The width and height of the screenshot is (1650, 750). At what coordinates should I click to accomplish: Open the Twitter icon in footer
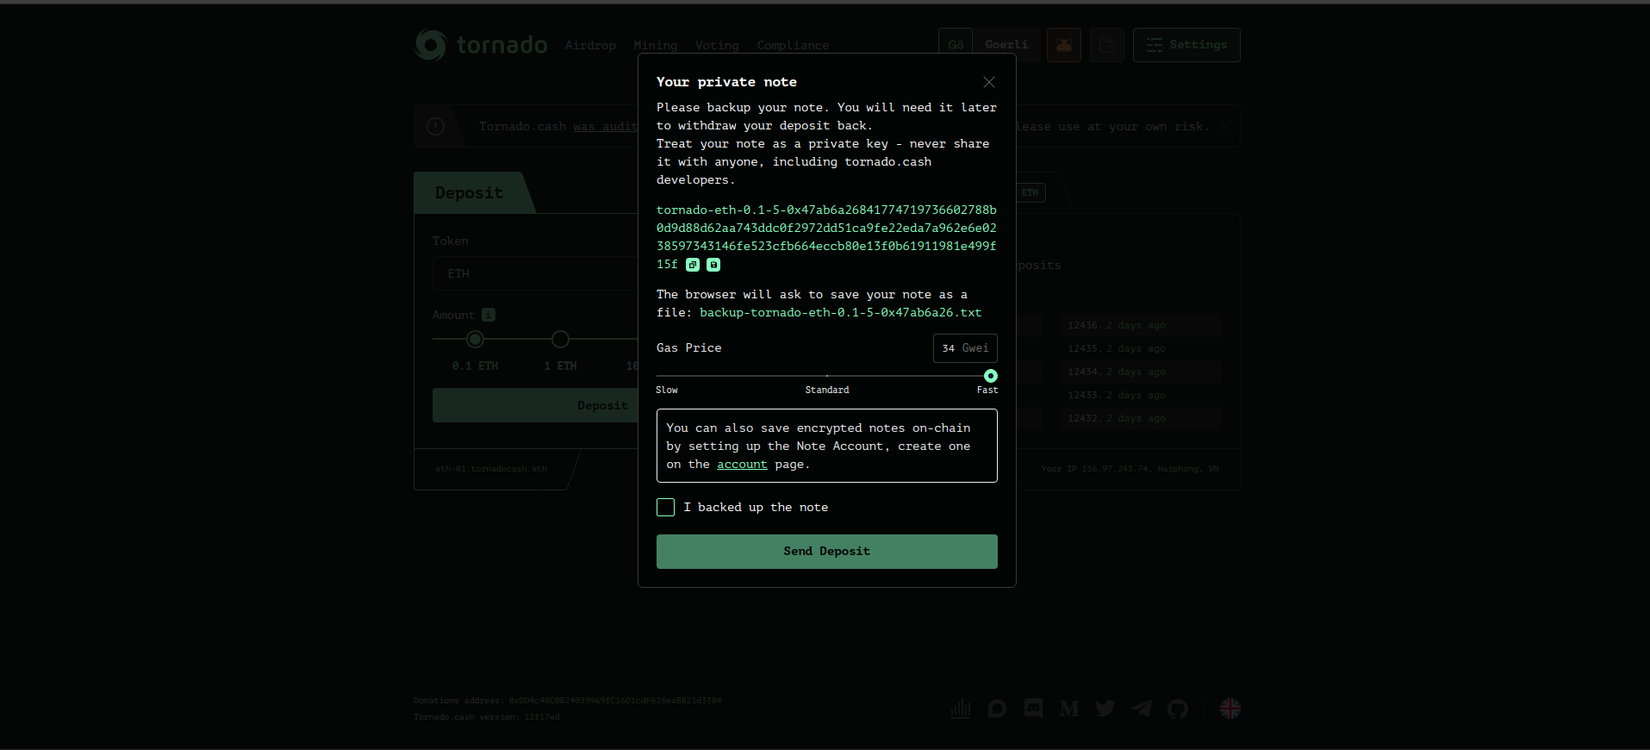tap(1105, 709)
